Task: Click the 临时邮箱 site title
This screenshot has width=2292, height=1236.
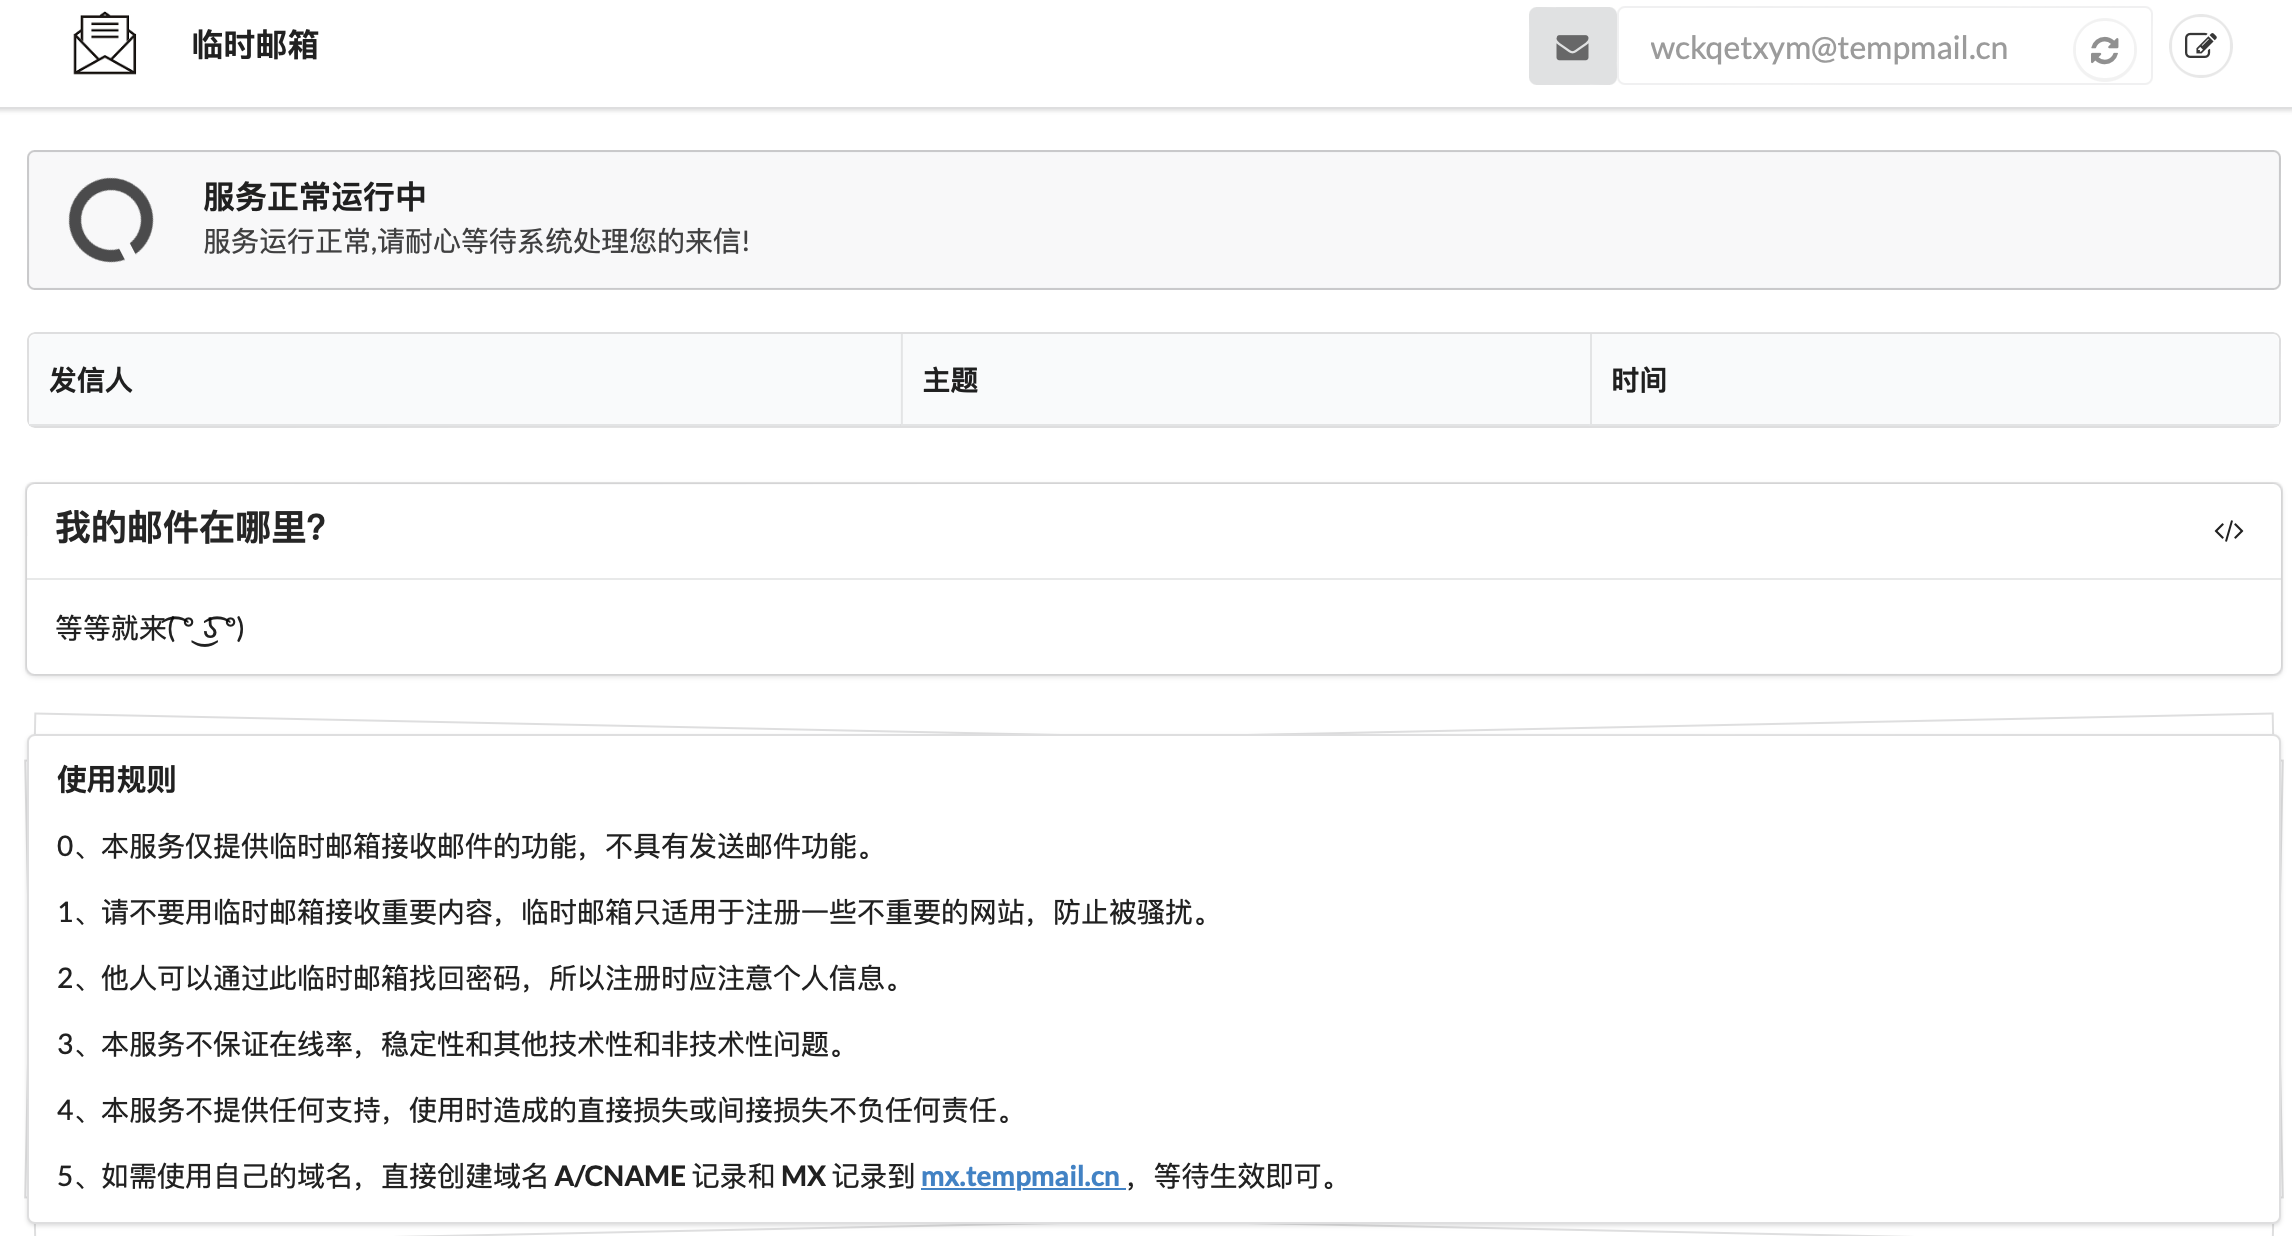Action: point(255,45)
